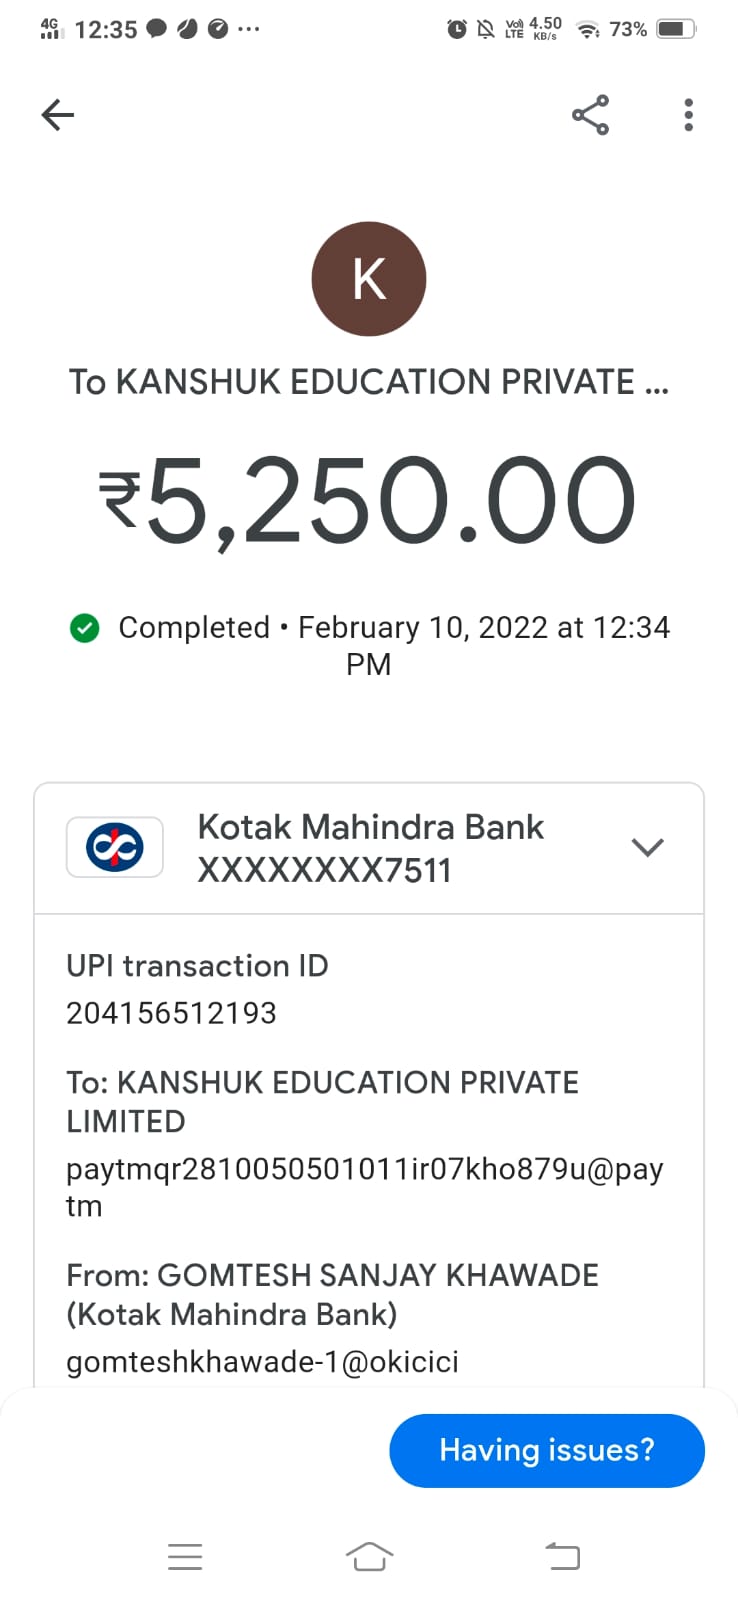738x1600 pixels.
Task: Tap the account number ending 7511
Action: pos(324,871)
